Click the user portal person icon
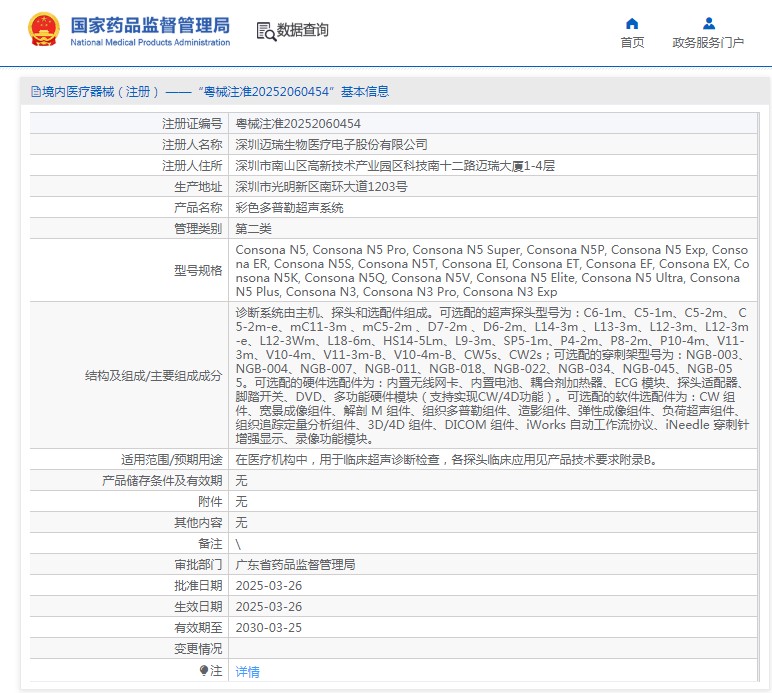The width and height of the screenshot is (772, 693). [x=708, y=23]
